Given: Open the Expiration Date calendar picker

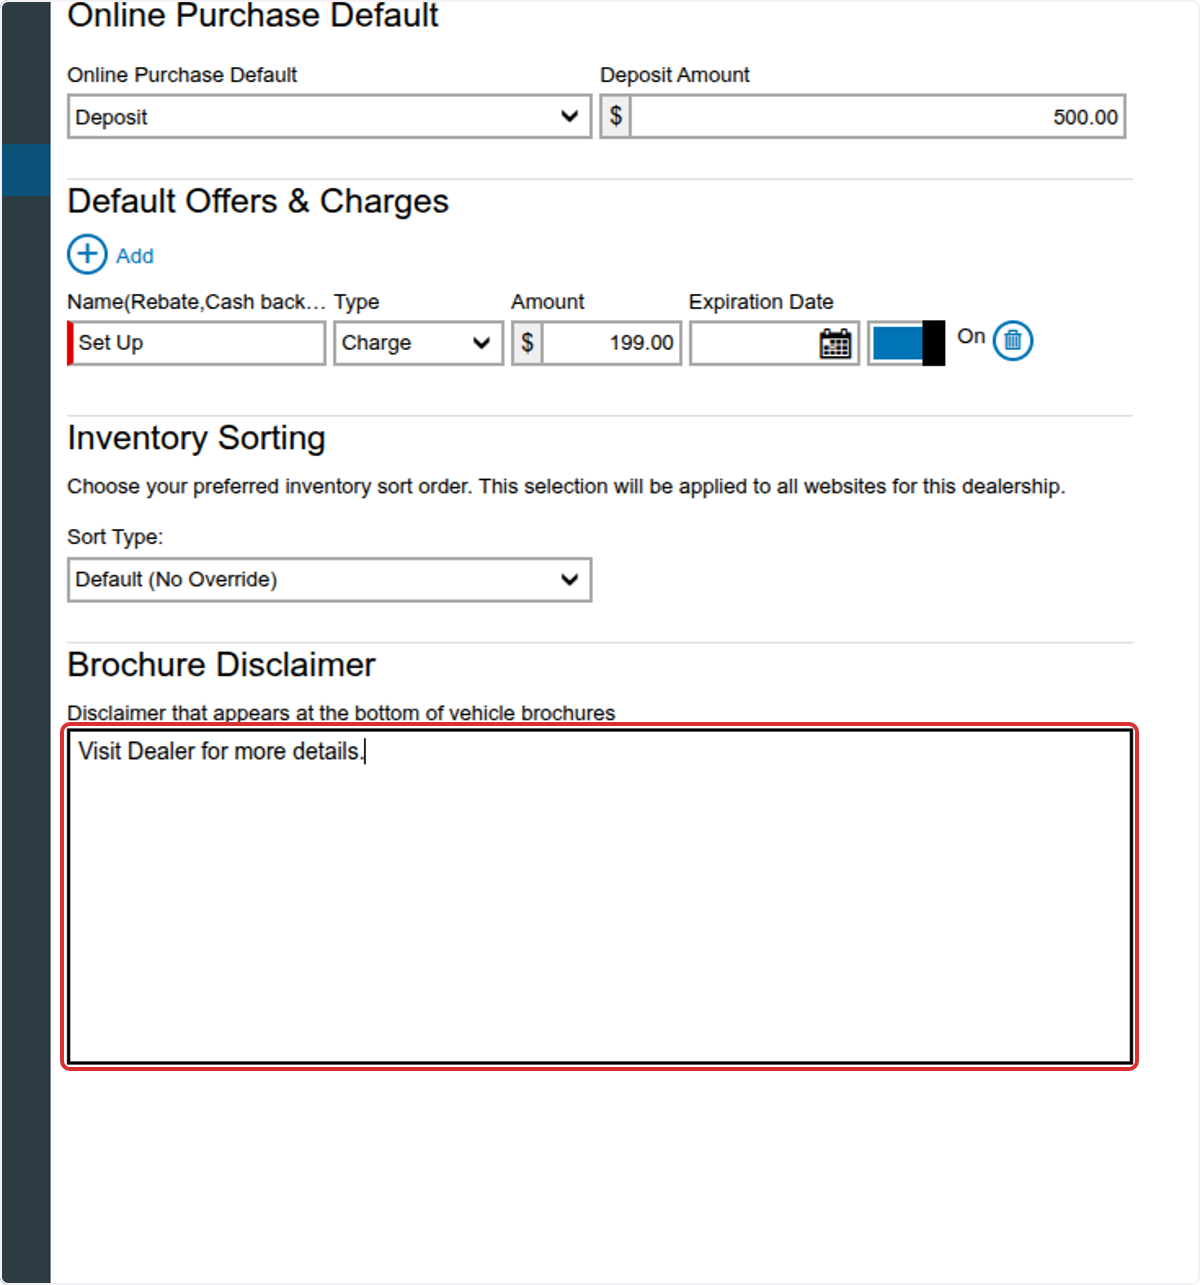Looking at the screenshot, I should point(835,343).
